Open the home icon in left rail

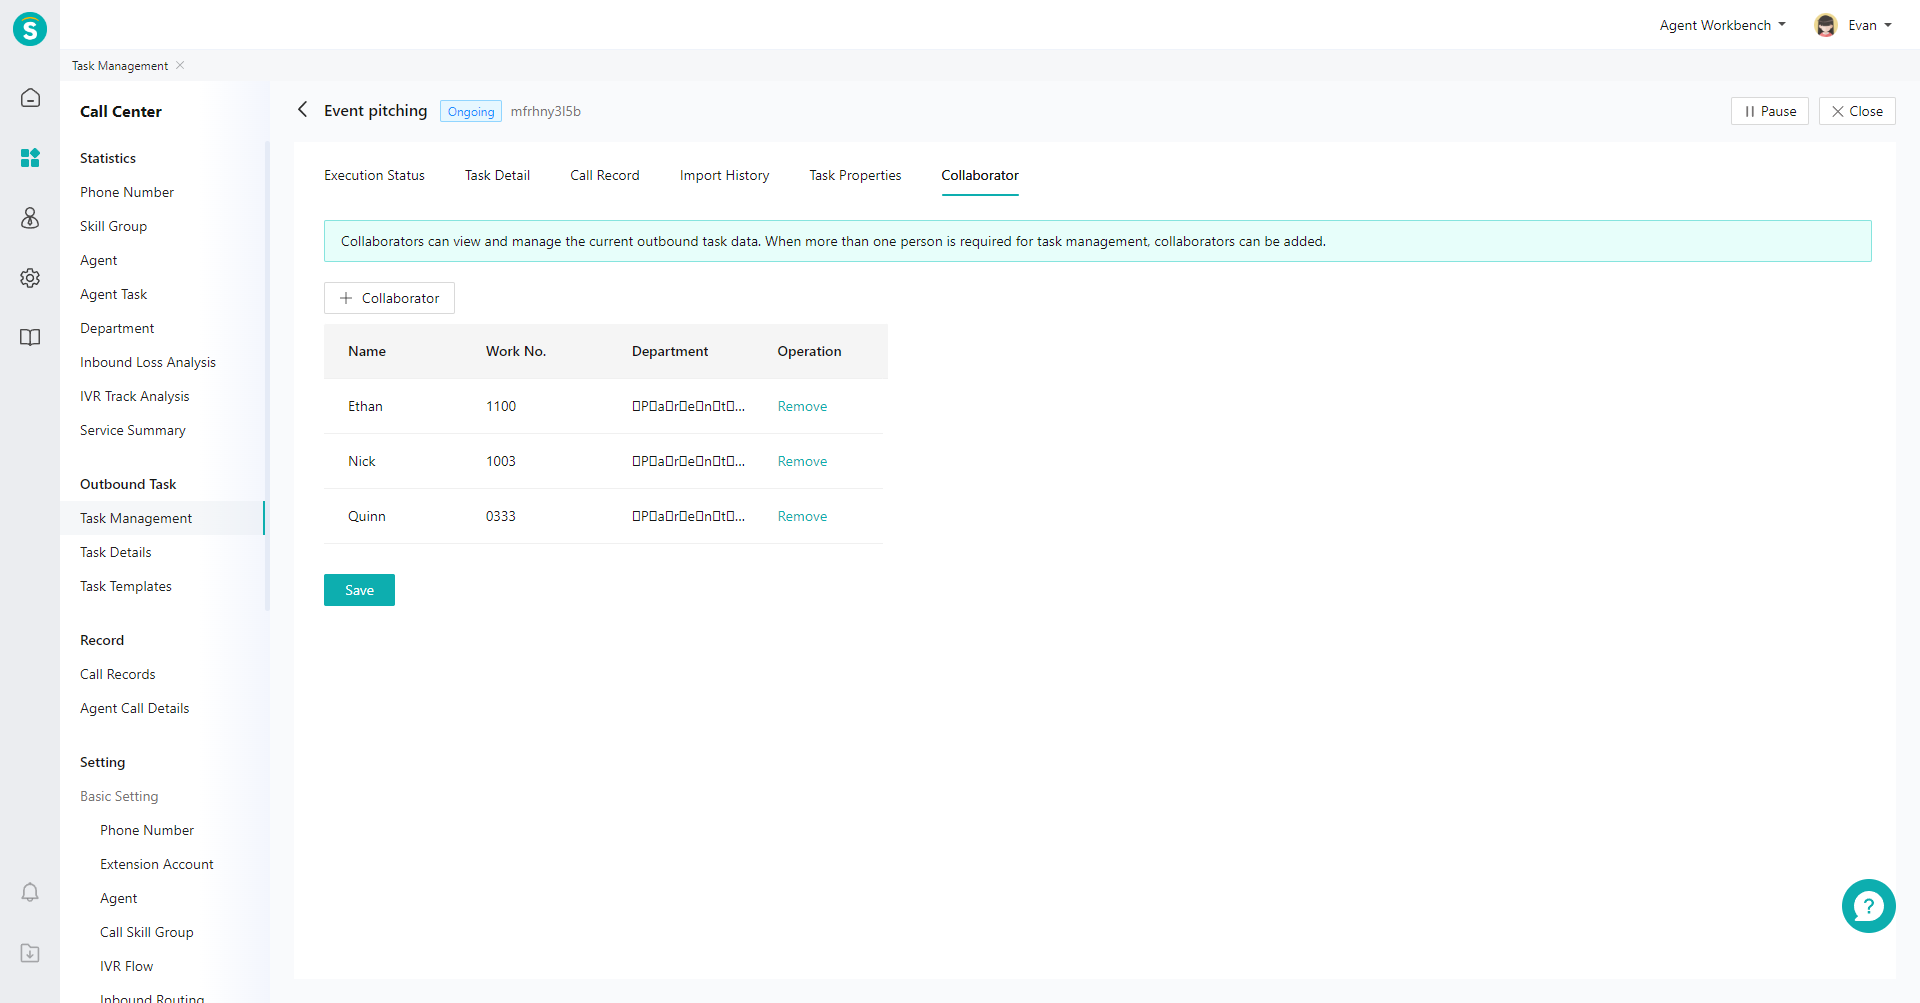tap(30, 98)
